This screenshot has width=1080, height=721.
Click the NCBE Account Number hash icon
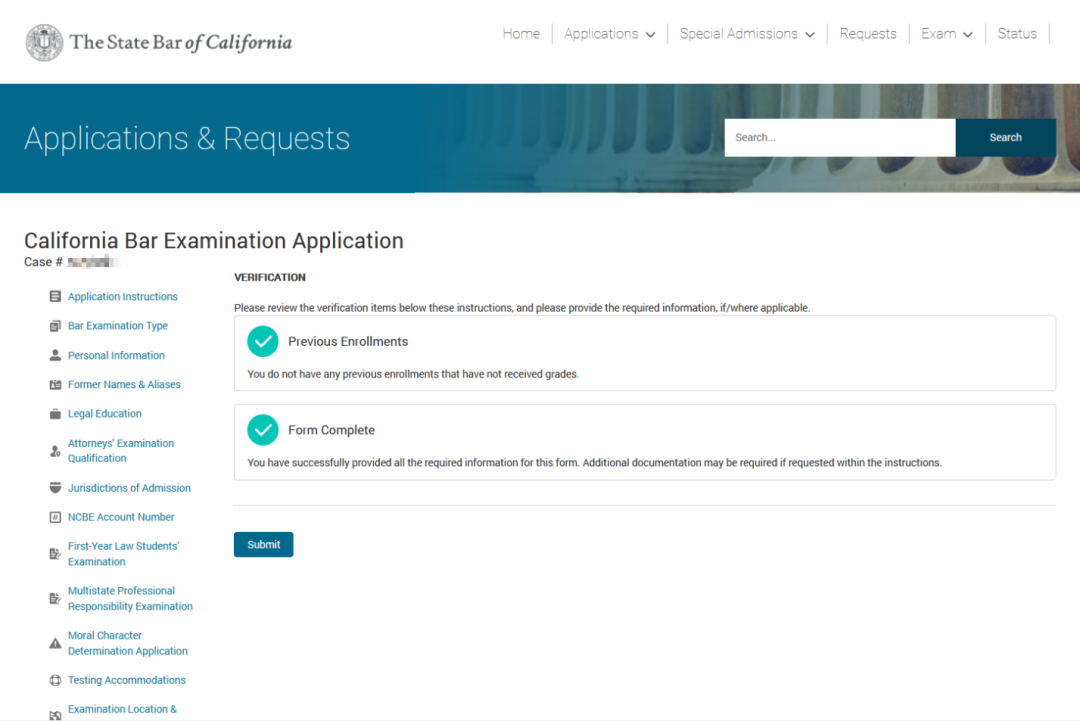click(55, 517)
